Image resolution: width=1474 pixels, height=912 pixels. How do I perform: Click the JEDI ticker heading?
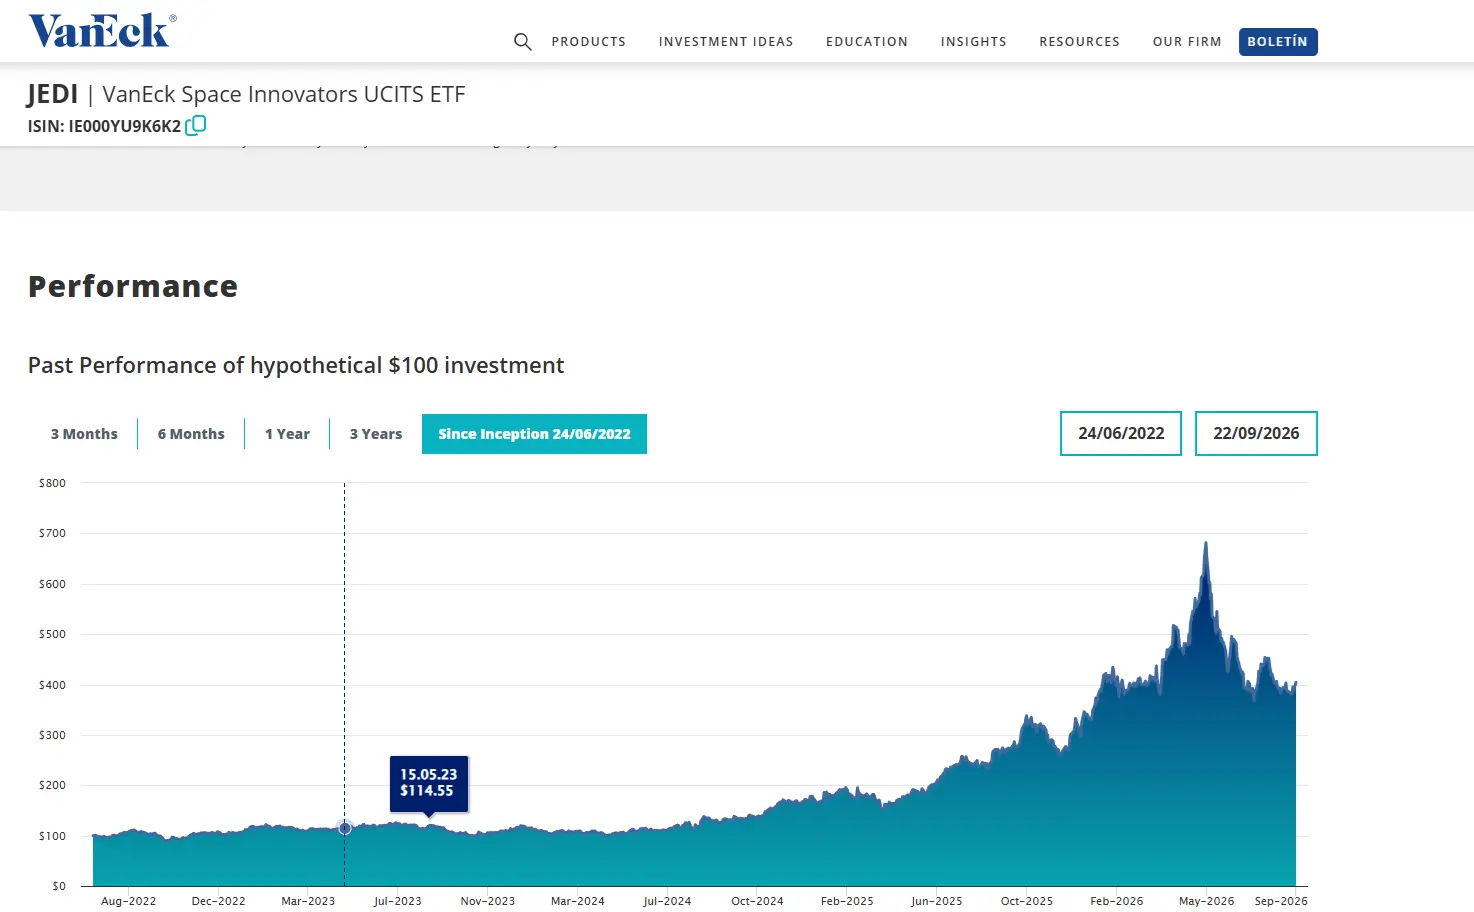pyautogui.click(x=52, y=94)
